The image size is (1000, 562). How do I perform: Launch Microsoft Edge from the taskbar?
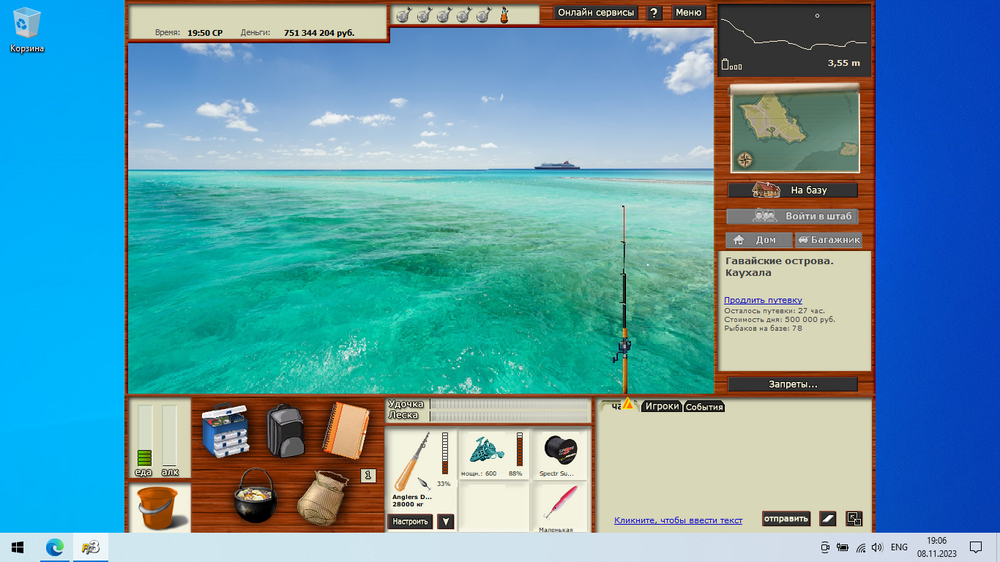coord(55,547)
